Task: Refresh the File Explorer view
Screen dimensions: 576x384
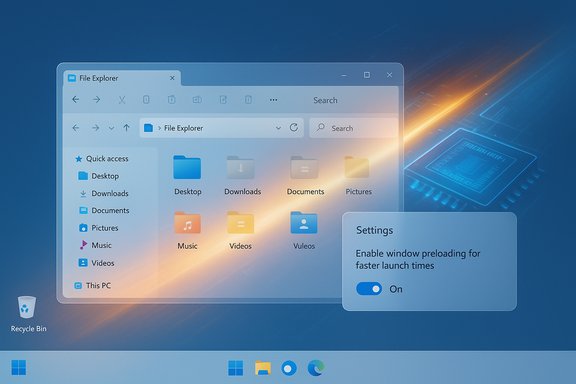Action: point(294,128)
